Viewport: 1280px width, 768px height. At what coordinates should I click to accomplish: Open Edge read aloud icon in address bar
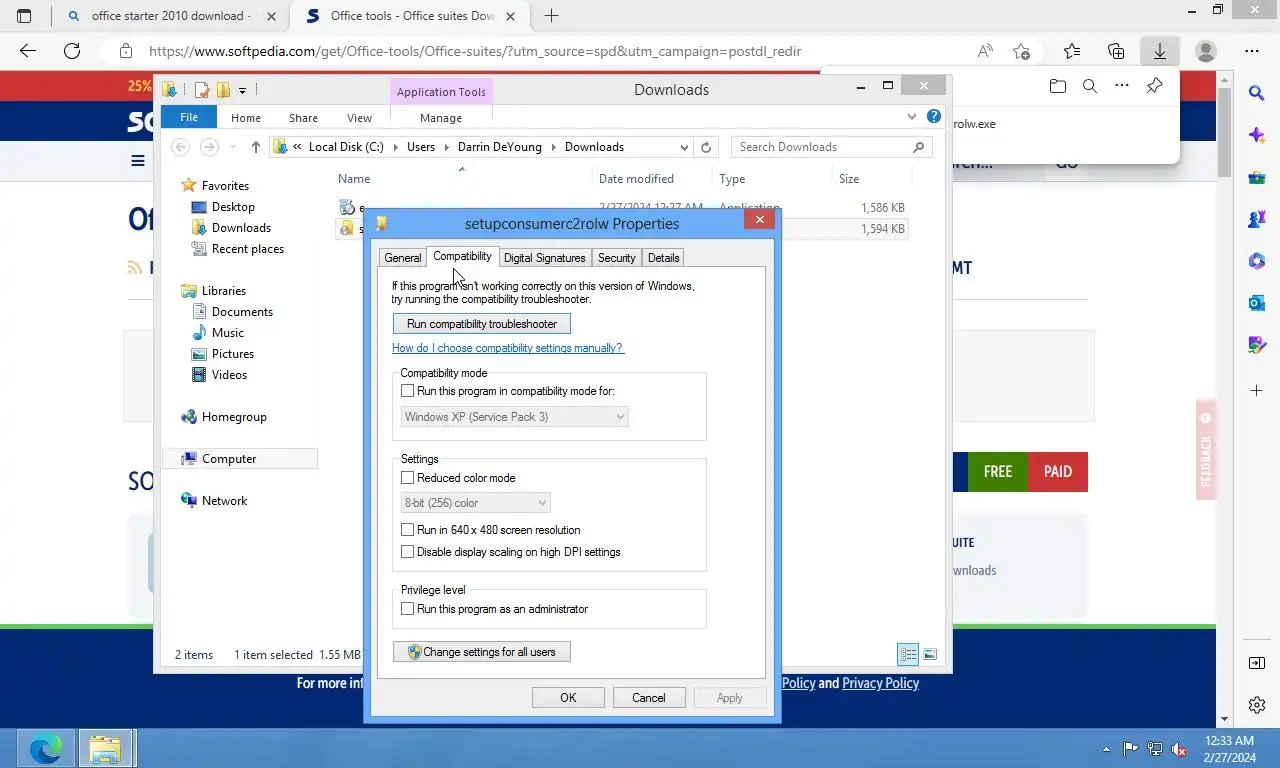[x=985, y=51]
